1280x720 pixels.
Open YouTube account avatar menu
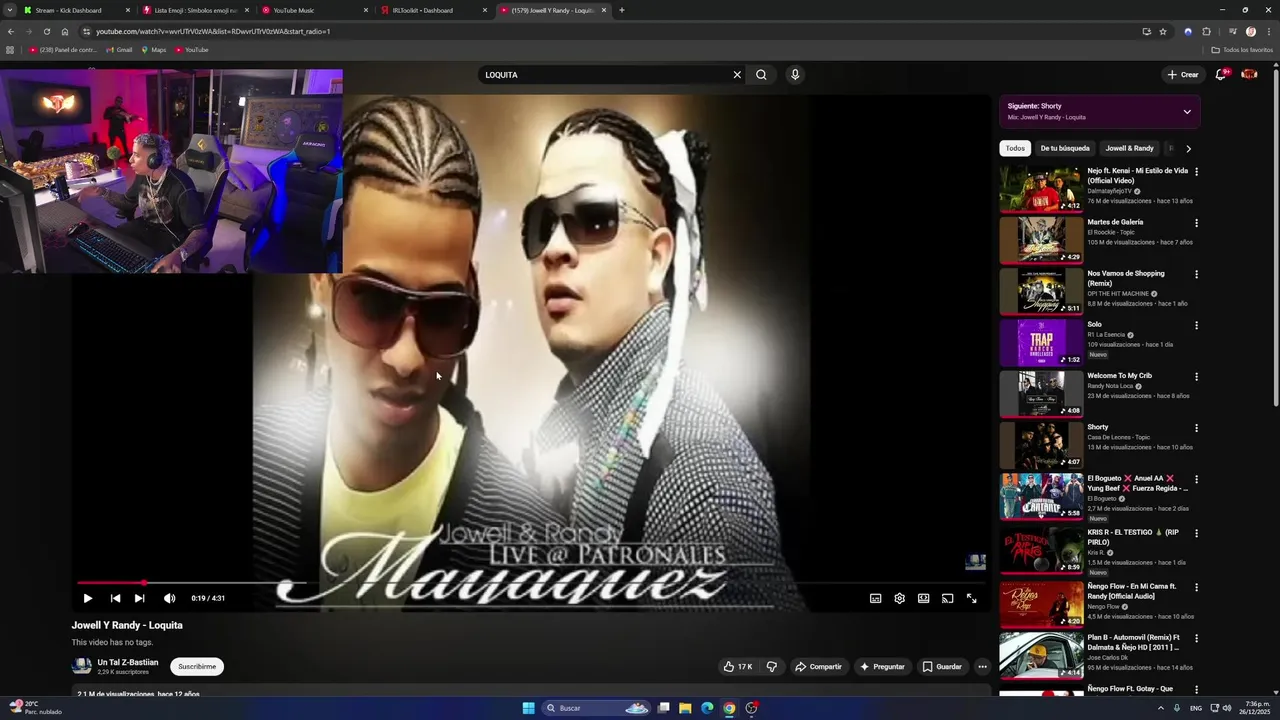click(x=1249, y=74)
